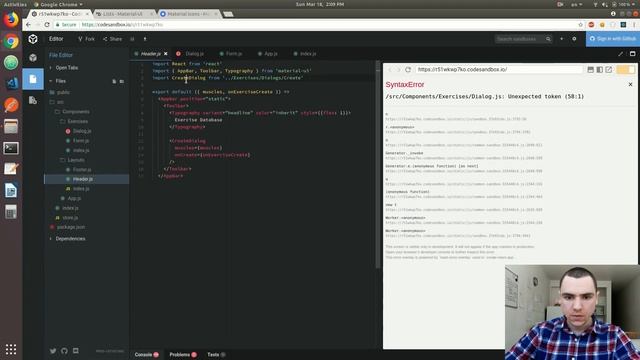Toggle split view icon in preview bar
Image resolution: width=640 pixels, height=360 pixels.
[x=600, y=69]
